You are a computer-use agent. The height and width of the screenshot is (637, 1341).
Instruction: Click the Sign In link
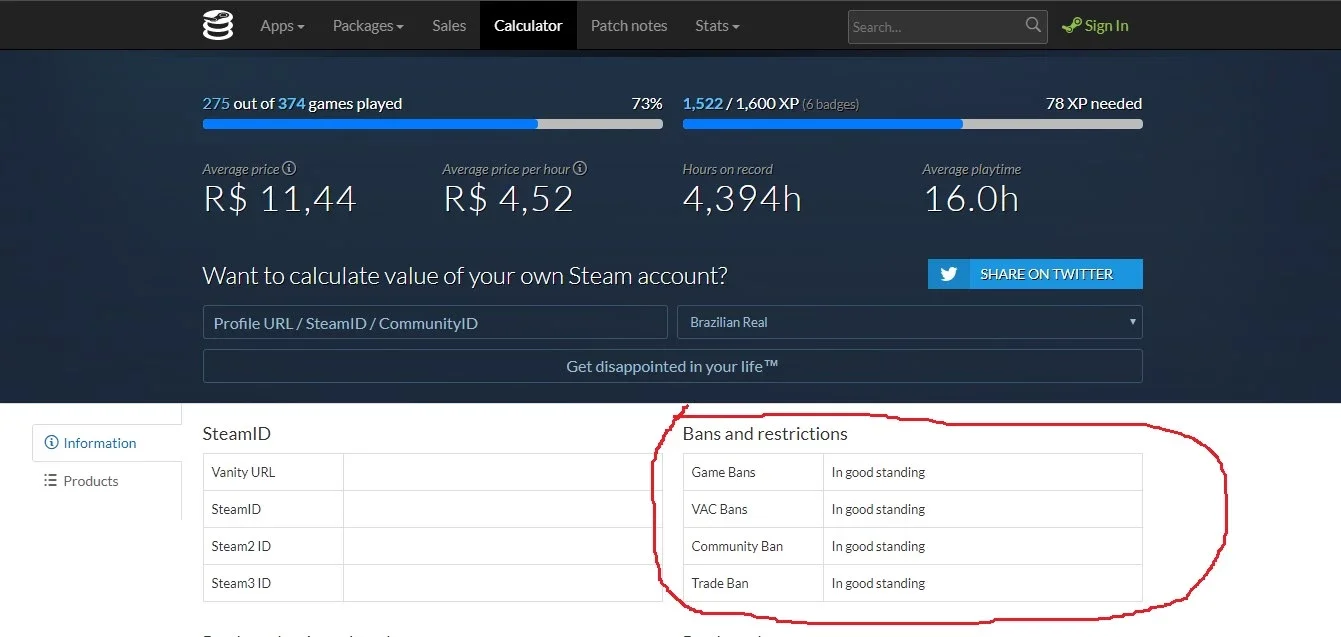[1106, 26]
